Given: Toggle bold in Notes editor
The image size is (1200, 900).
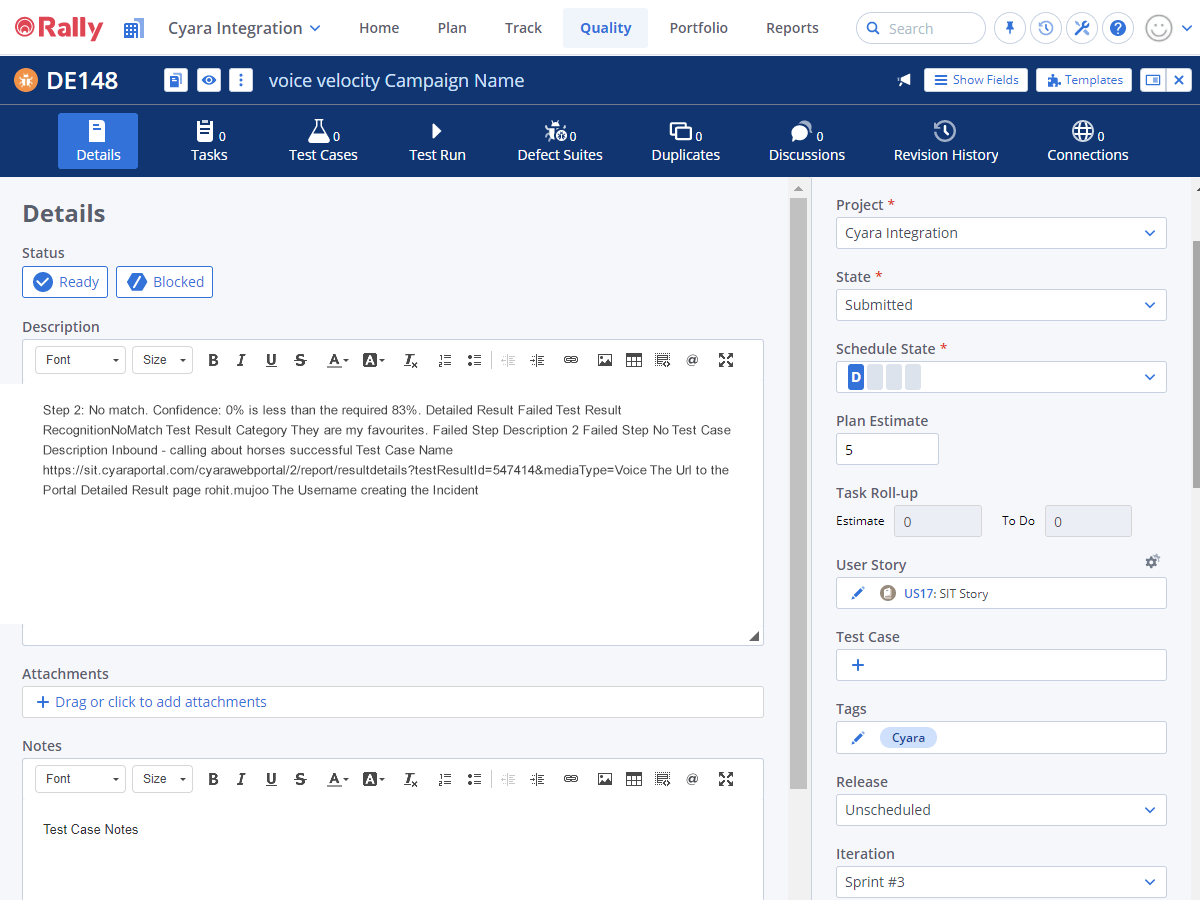Looking at the screenshot, I should (213, 779).
